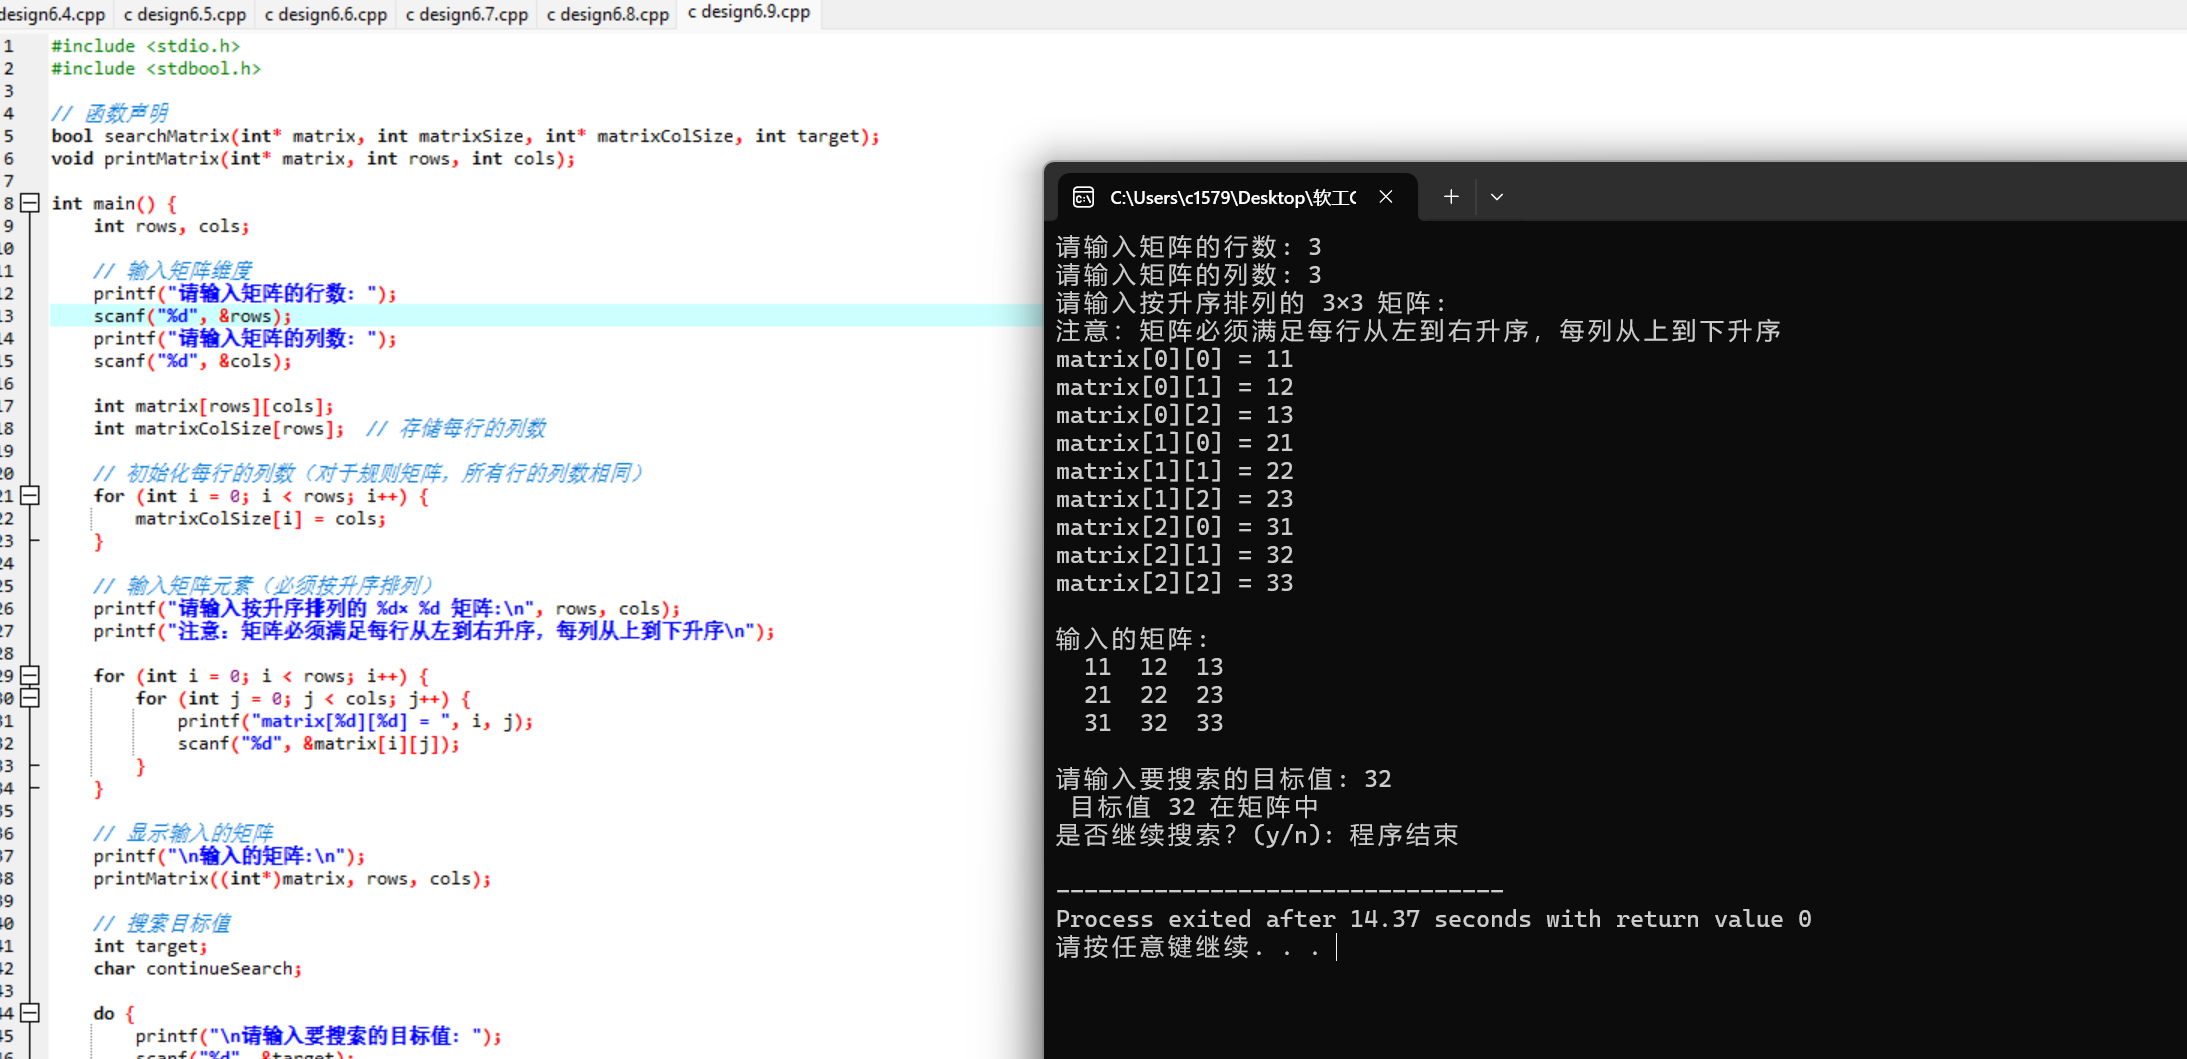The image size is (2187, 1059).
Task: Click terminal line 'matrix[0][0] = 11'
Action: click(1174, 359)
